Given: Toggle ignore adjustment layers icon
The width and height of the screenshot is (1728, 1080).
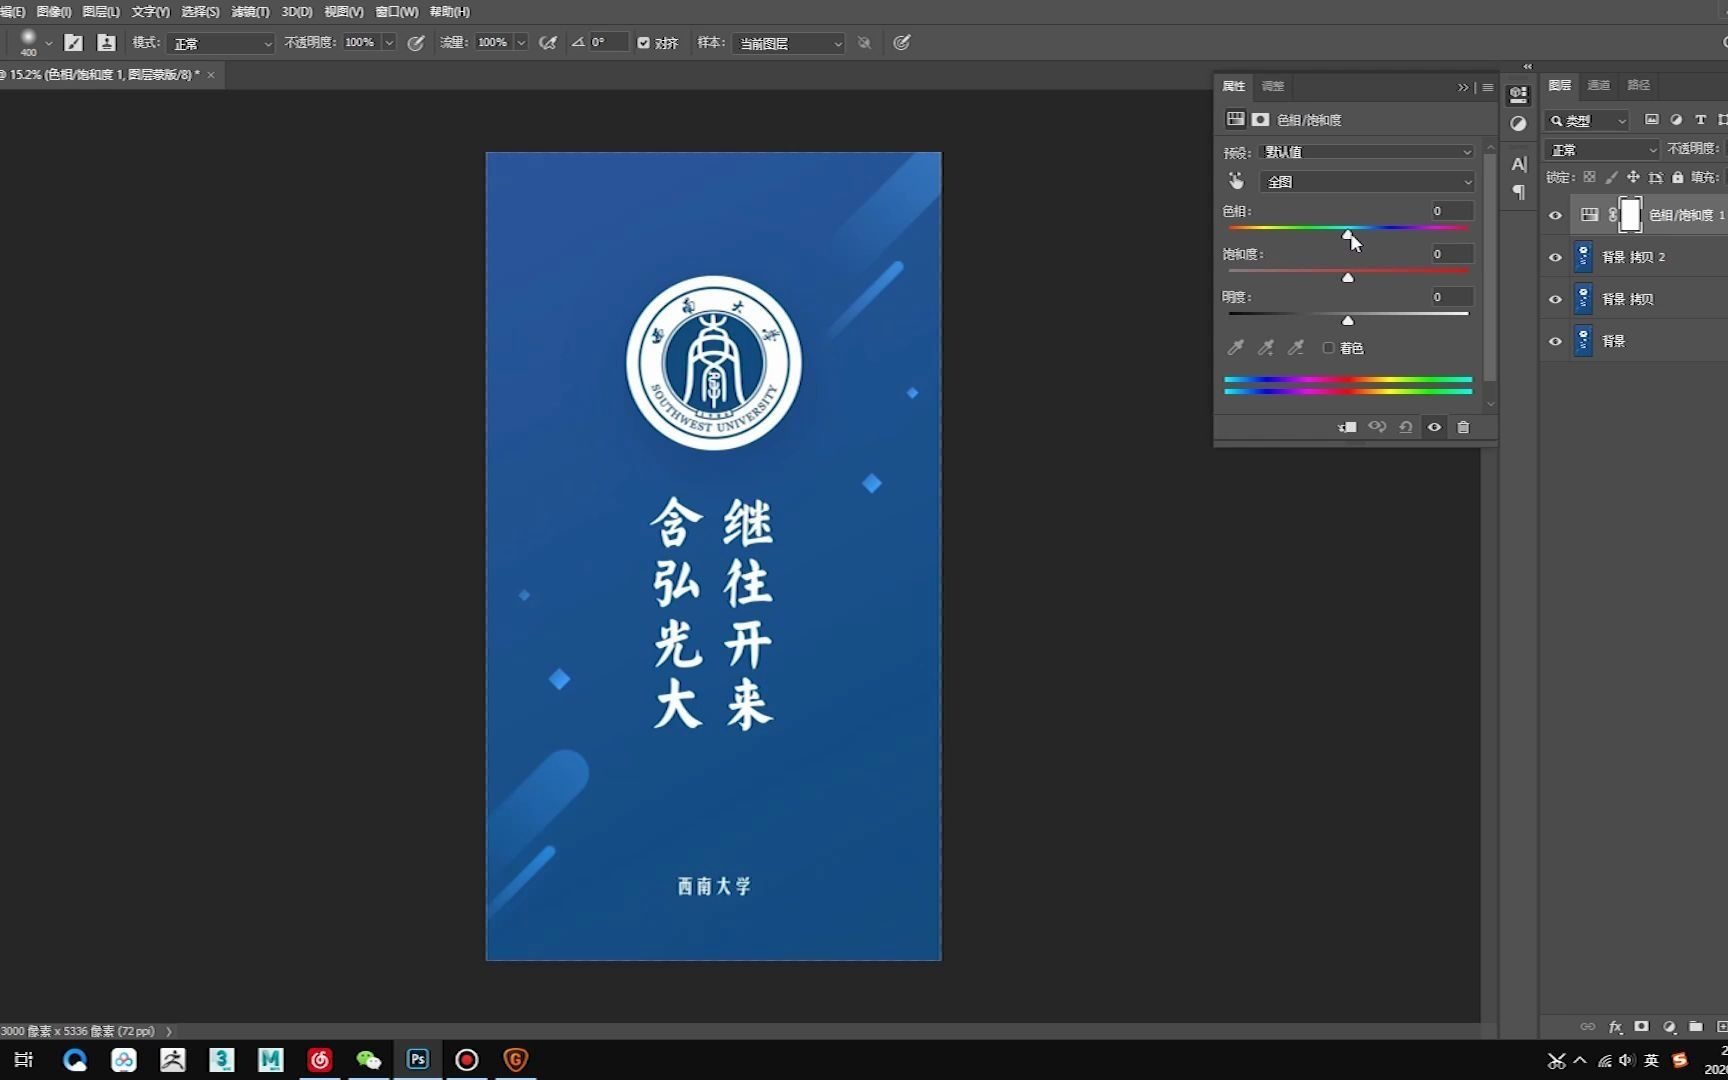Looking at the screenshot, I should [x=864, y=43].
